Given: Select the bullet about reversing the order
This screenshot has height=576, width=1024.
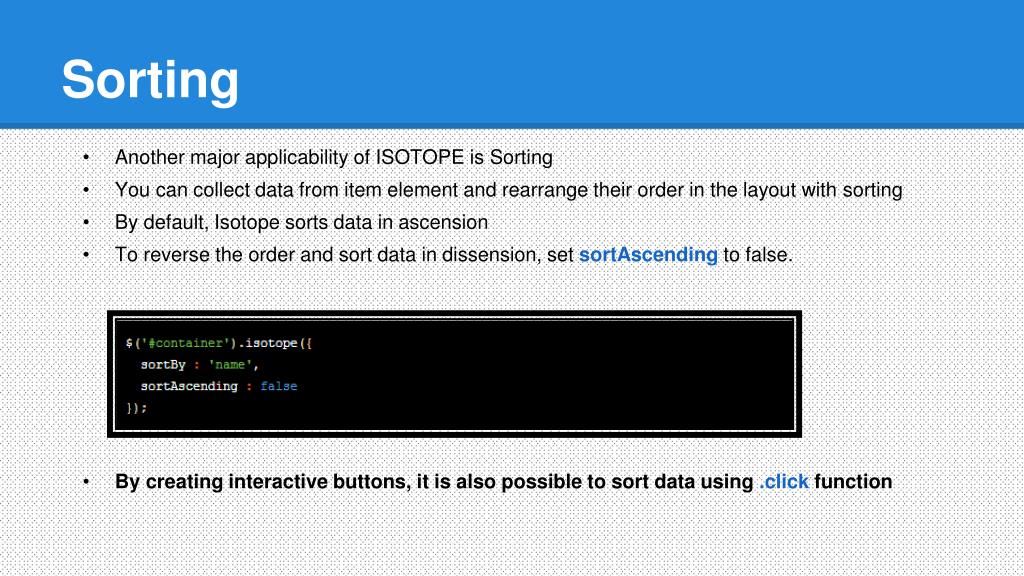Looking at the screenshot, I should coord(454,255).
